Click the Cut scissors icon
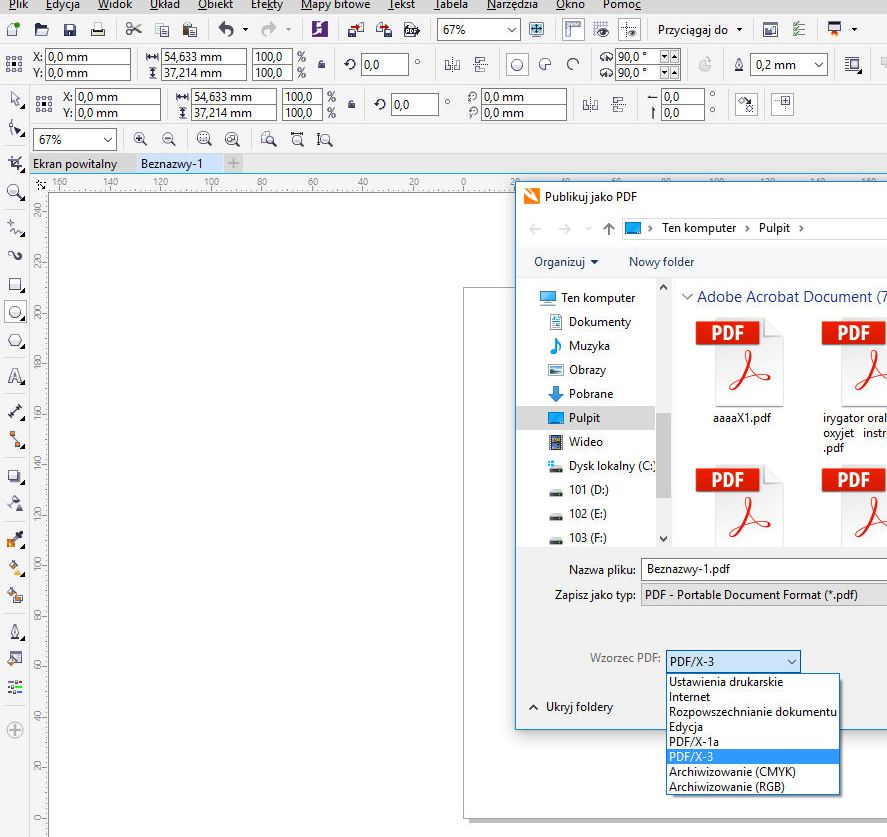 [x=134, y=30]
